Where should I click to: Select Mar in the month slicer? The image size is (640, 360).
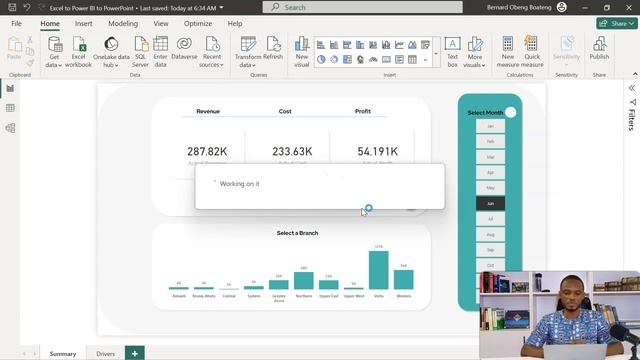tap(490, 157)
